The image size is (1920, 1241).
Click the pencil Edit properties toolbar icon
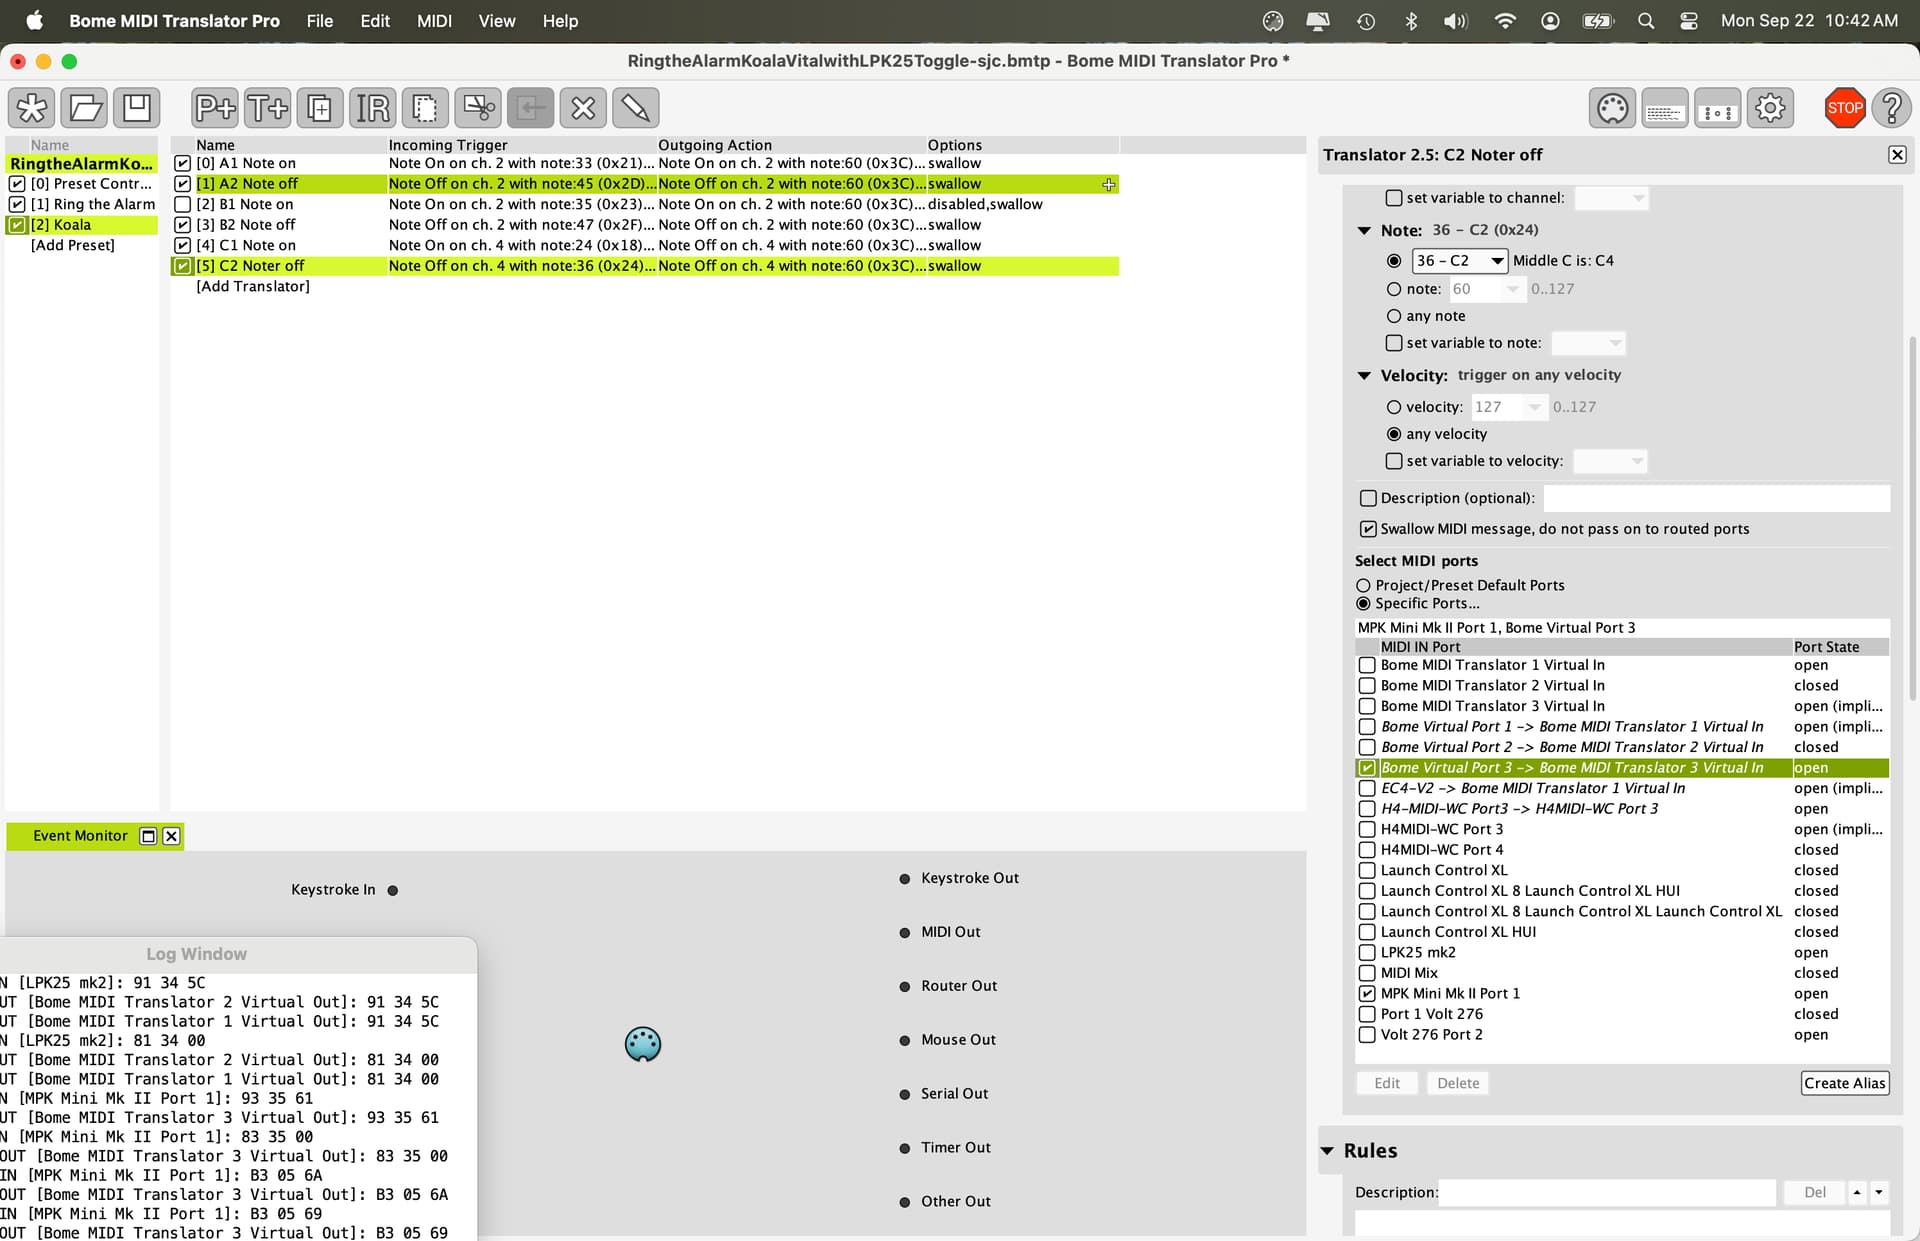pyautogui.click(x=636, y=107)
